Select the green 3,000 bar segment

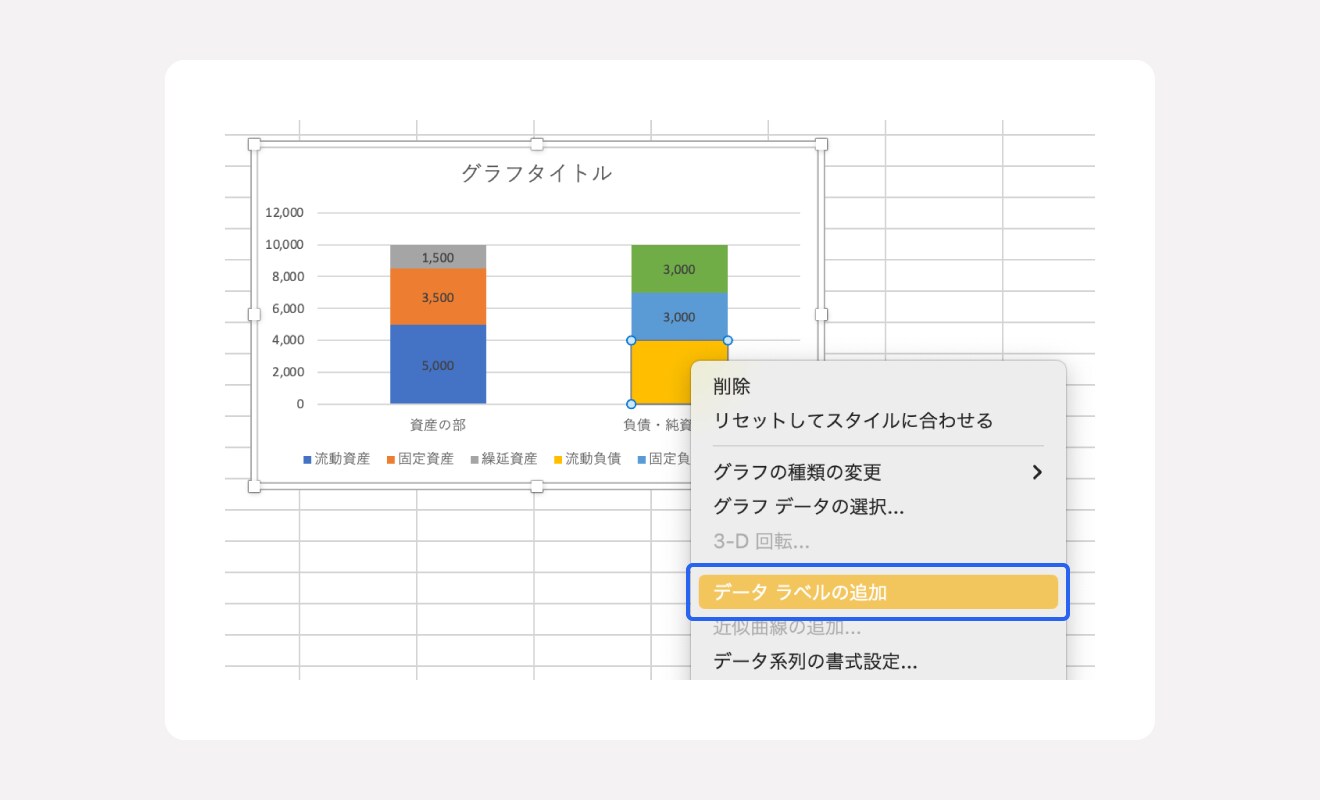pos(679,269)
